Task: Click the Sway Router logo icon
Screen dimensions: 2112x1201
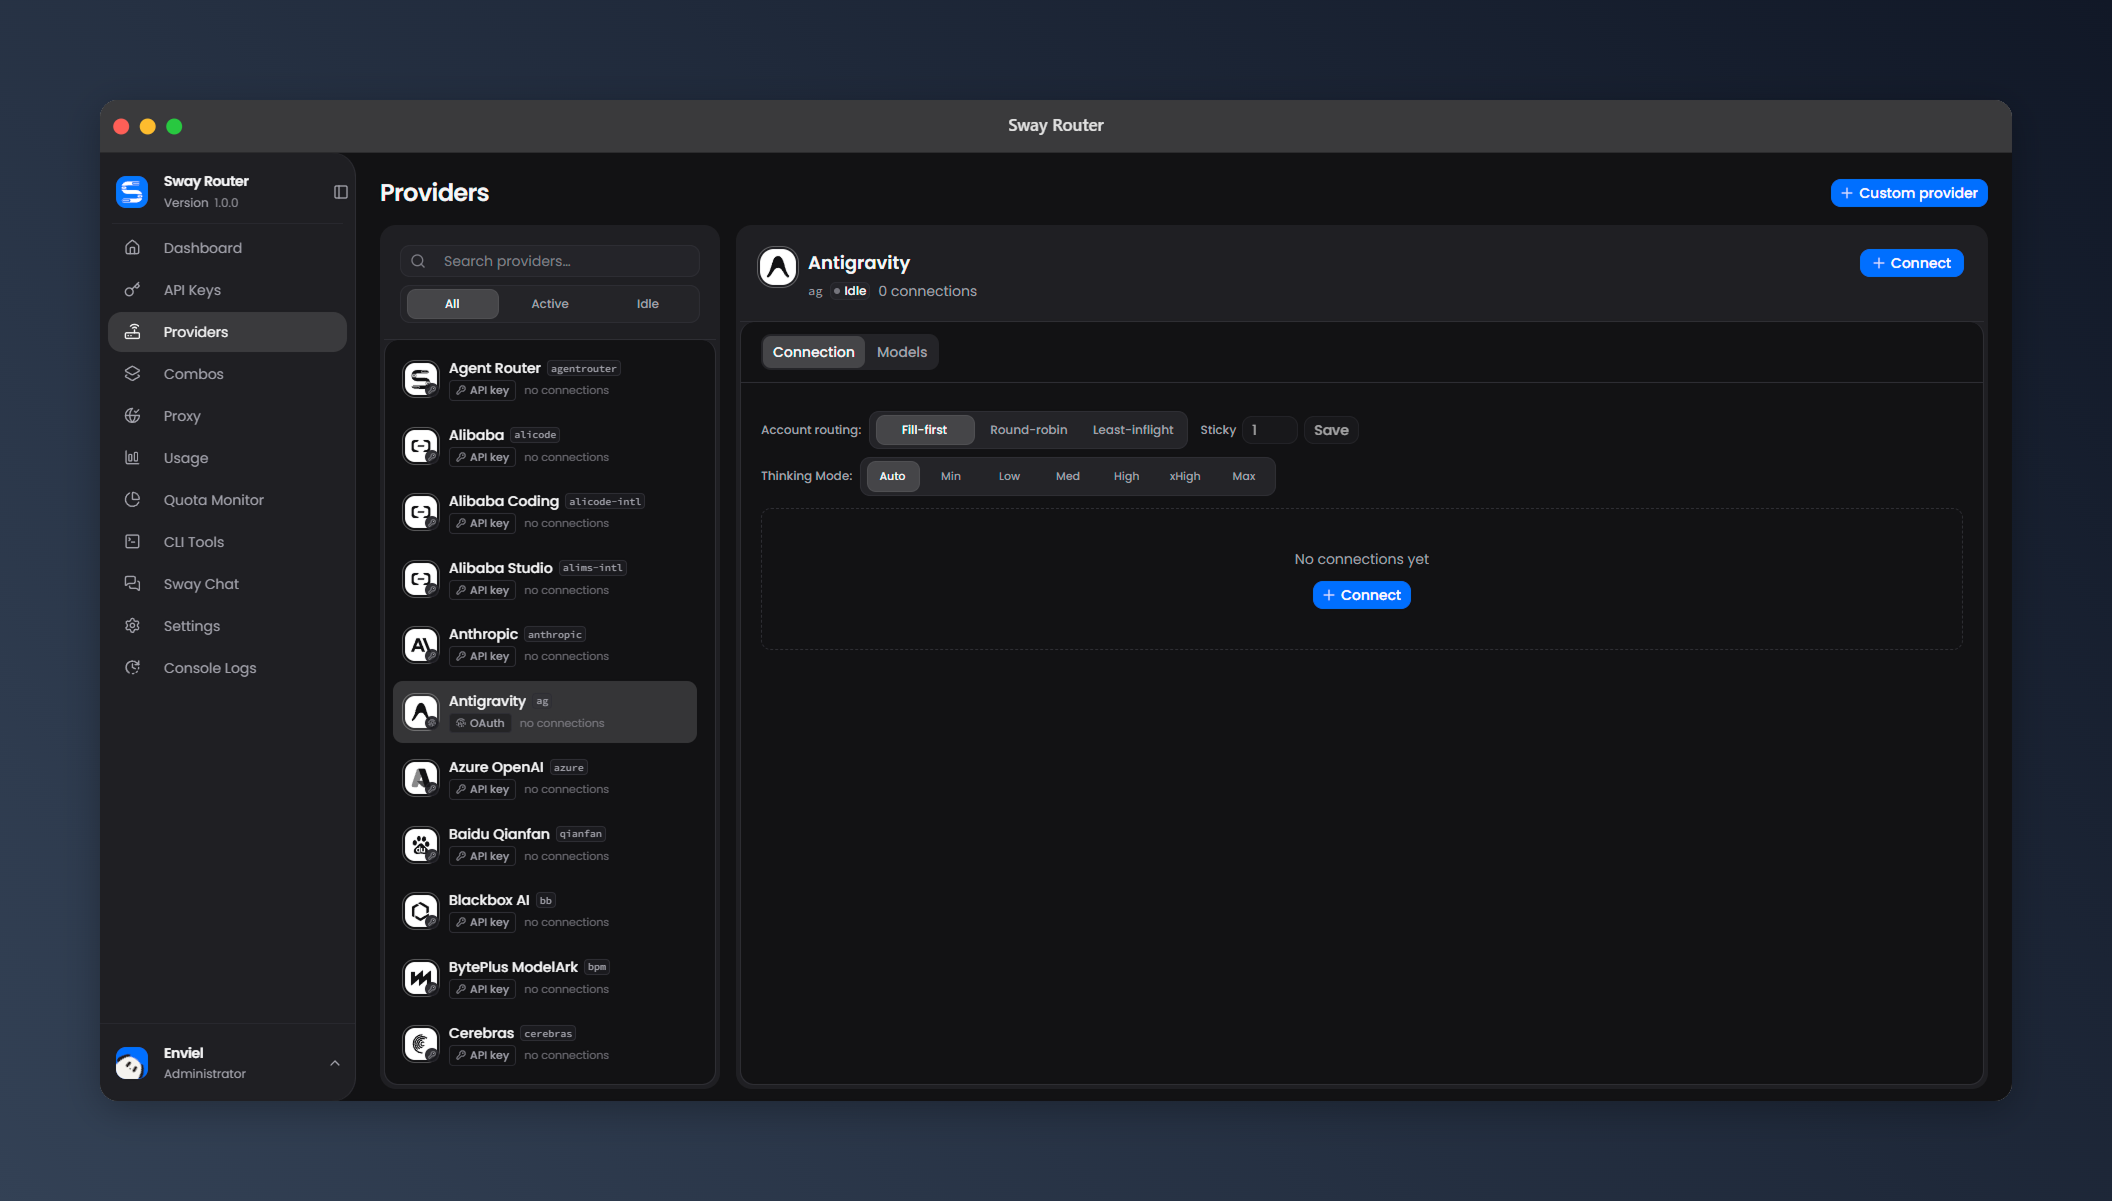Action: tap(132, 191)
